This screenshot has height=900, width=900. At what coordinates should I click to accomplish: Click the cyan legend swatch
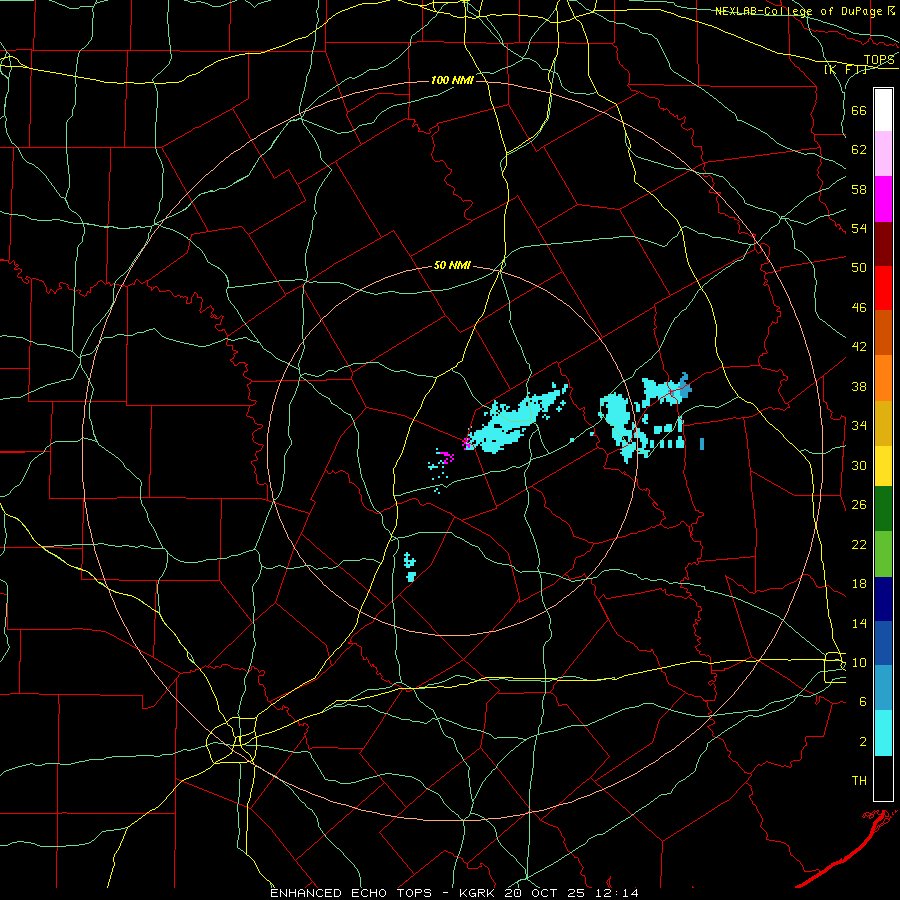(883, 733)
